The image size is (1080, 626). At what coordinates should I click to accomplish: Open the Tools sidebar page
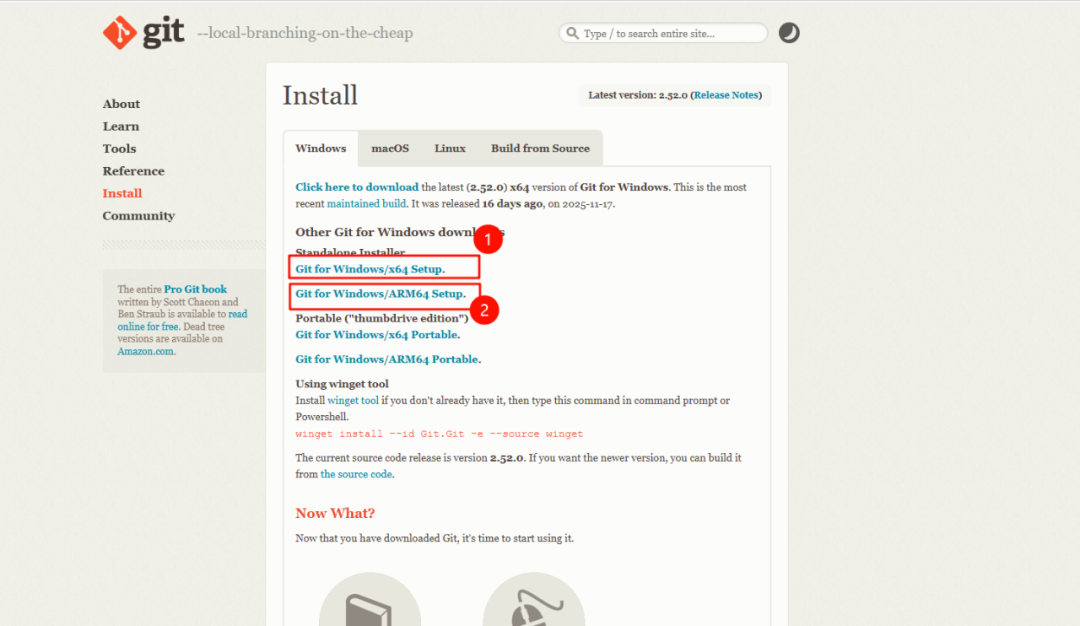tap(119, 149)
